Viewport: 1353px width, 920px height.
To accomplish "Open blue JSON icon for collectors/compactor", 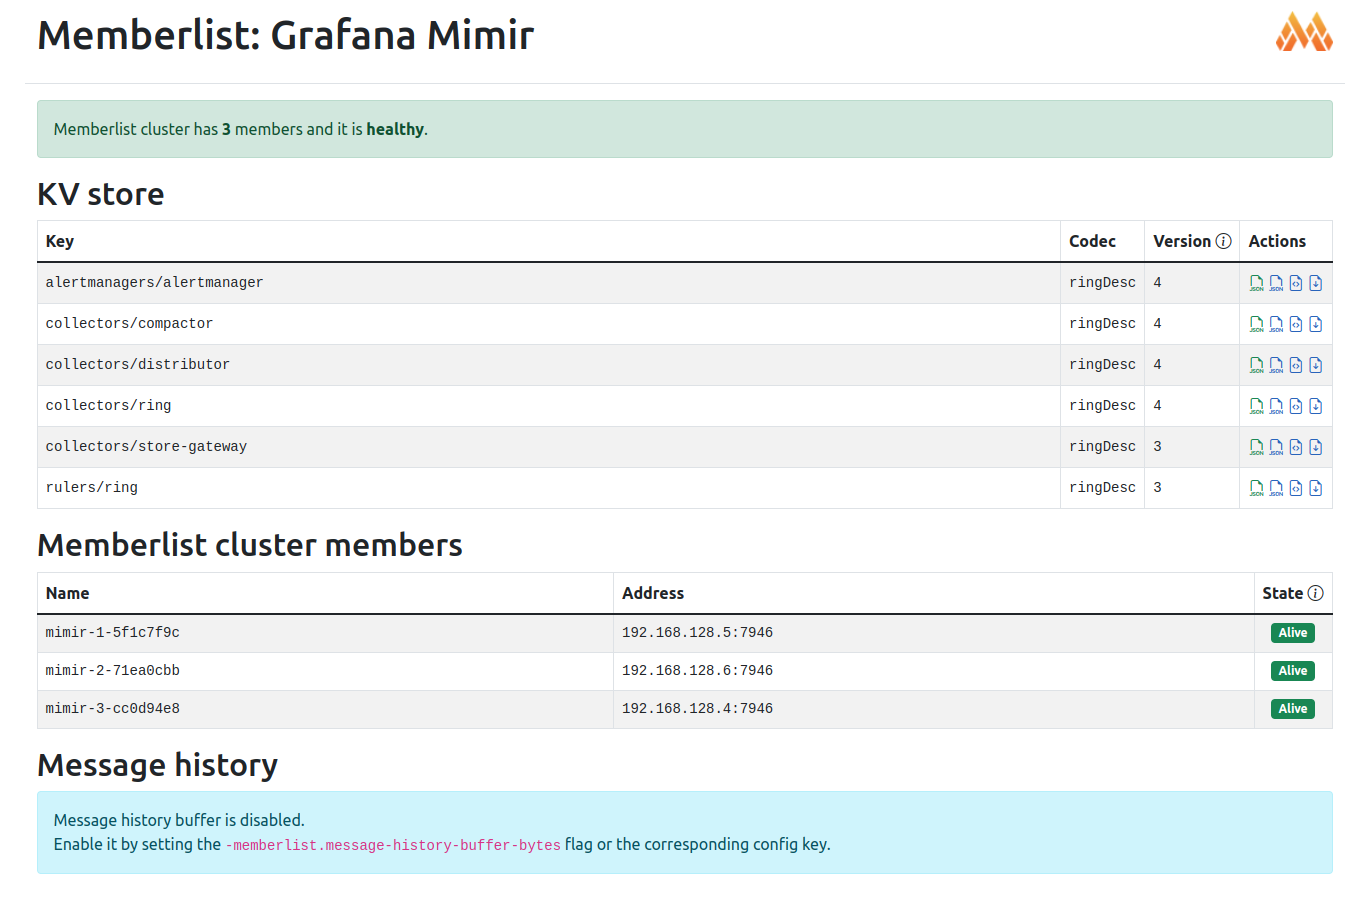I will click(1276, 324).
